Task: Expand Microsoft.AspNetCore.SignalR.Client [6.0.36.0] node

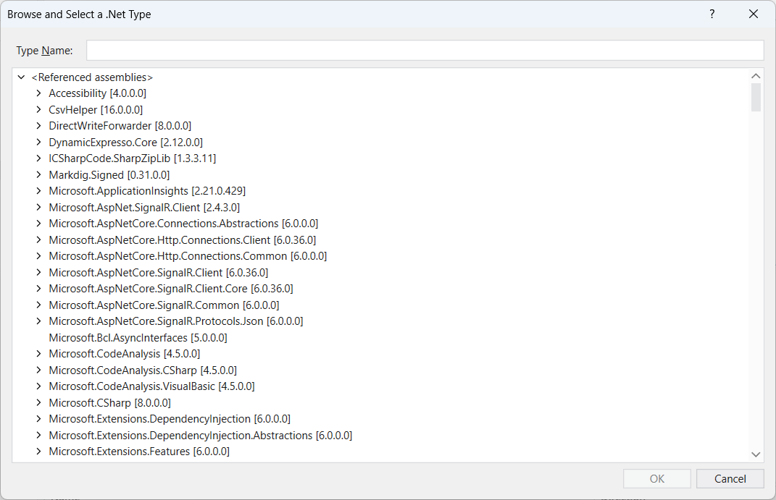Action: coord(39,272)
